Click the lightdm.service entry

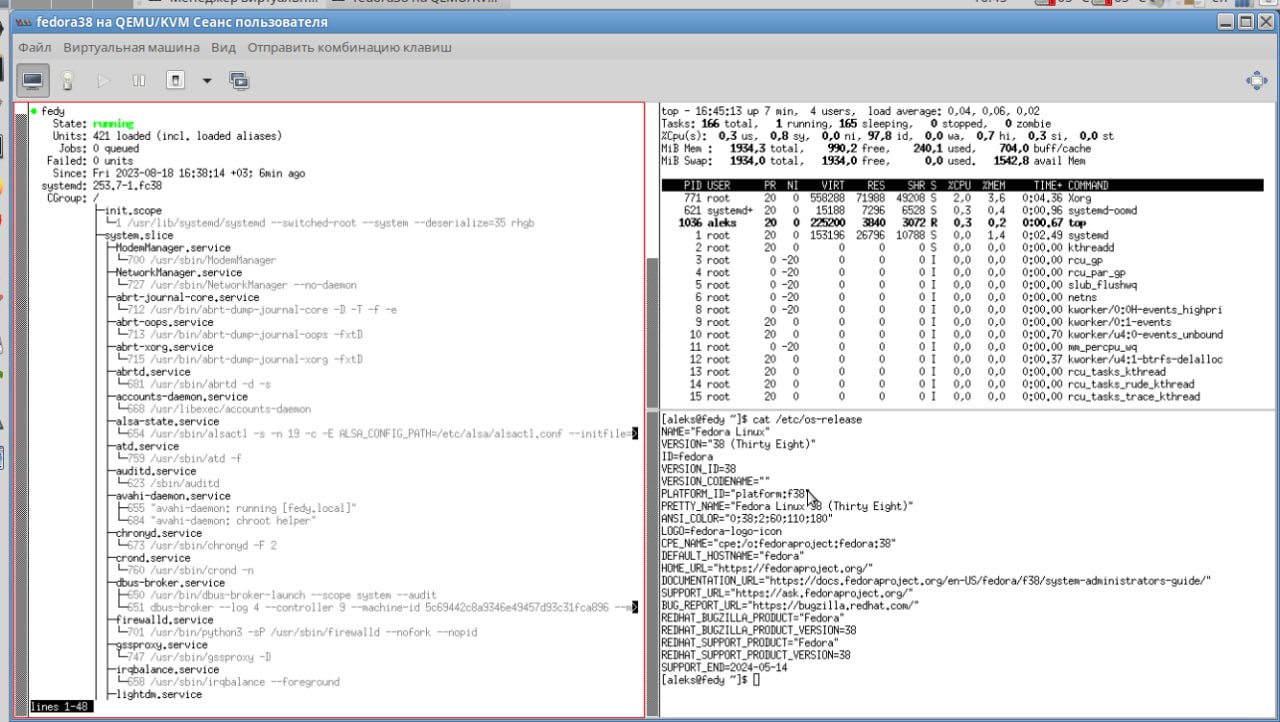[160, 695]
